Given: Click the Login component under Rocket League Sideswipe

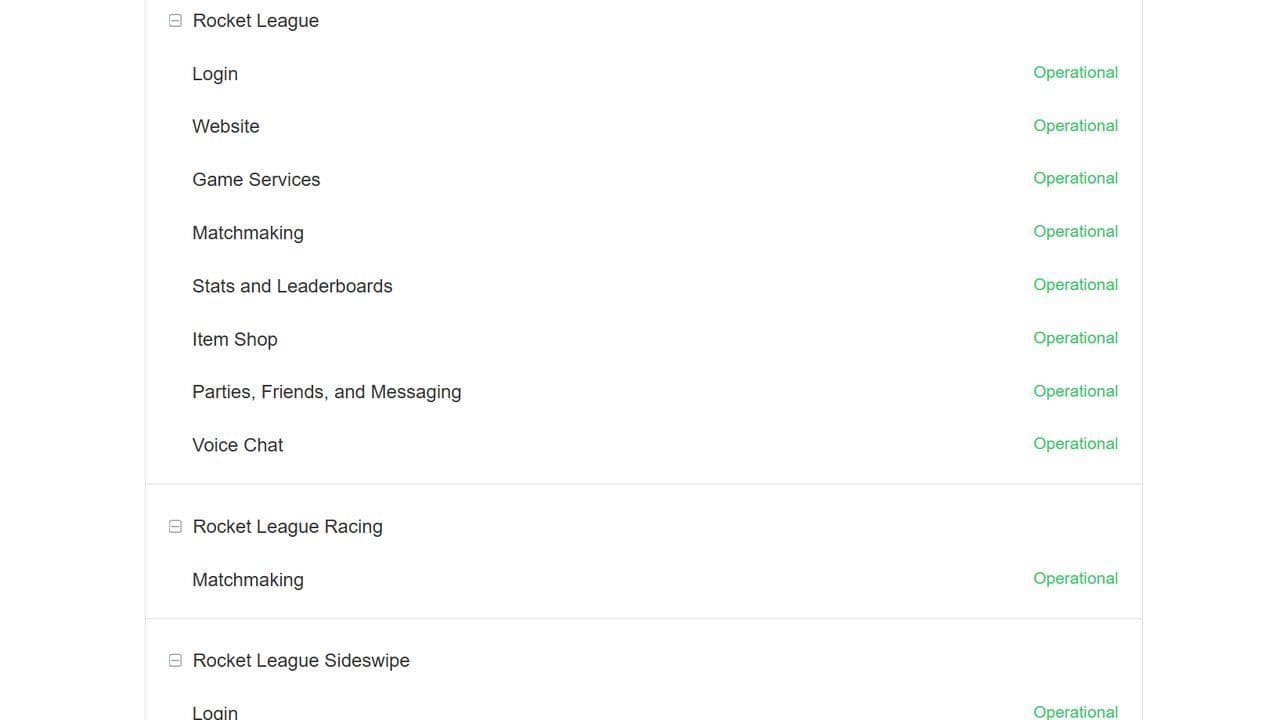Looking at the screenshot, I should (214, 712).
